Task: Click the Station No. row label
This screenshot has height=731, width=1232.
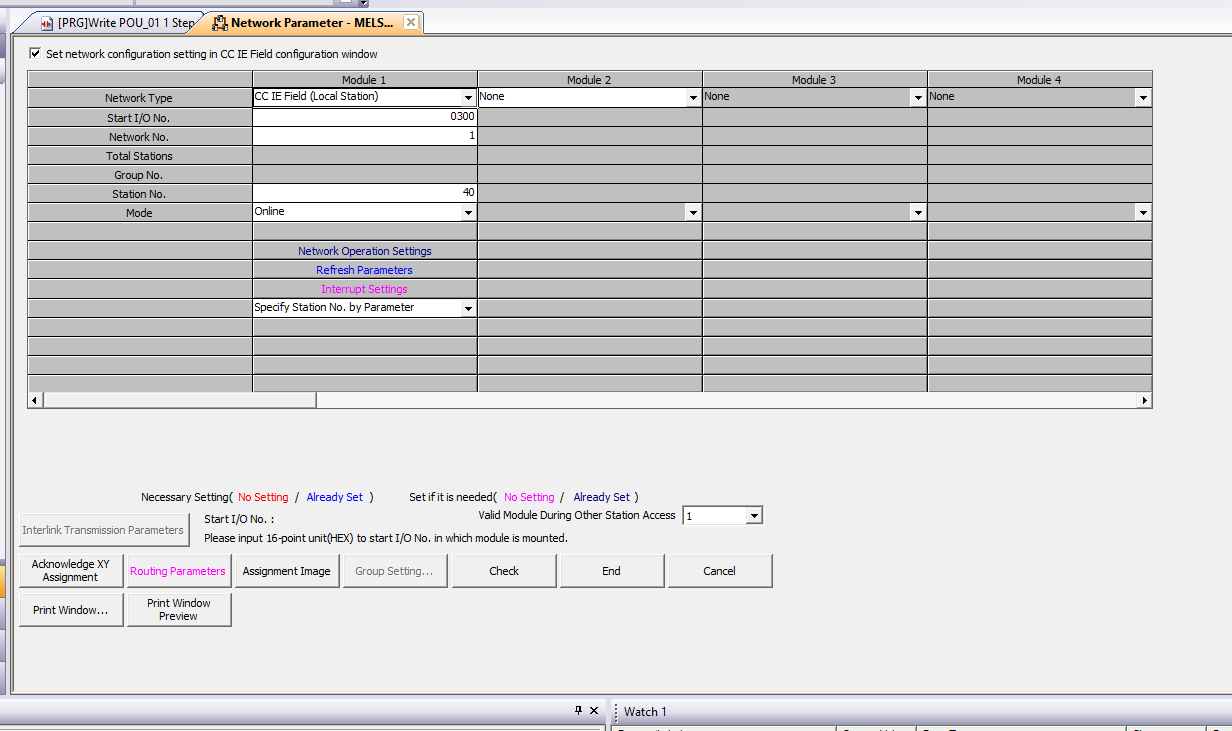Action: coord(139,194)
